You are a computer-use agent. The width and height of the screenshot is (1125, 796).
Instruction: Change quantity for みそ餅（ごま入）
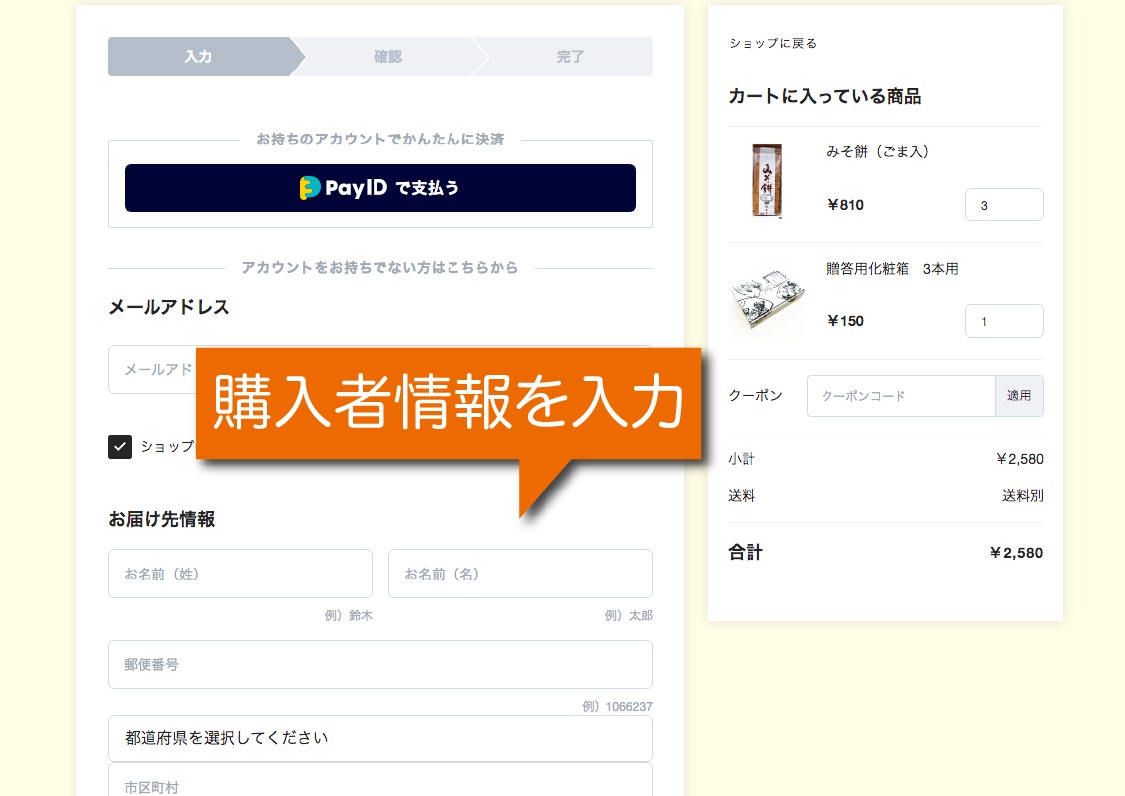1004,205
